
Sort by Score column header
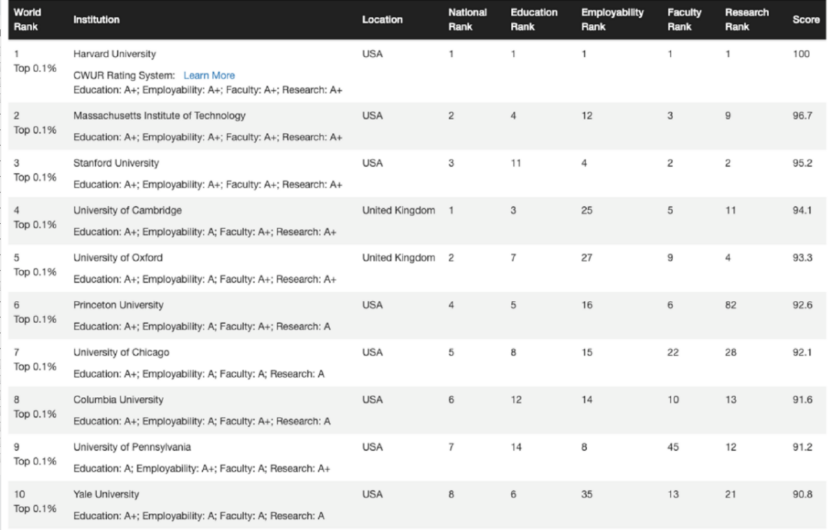tap(806, 20)
